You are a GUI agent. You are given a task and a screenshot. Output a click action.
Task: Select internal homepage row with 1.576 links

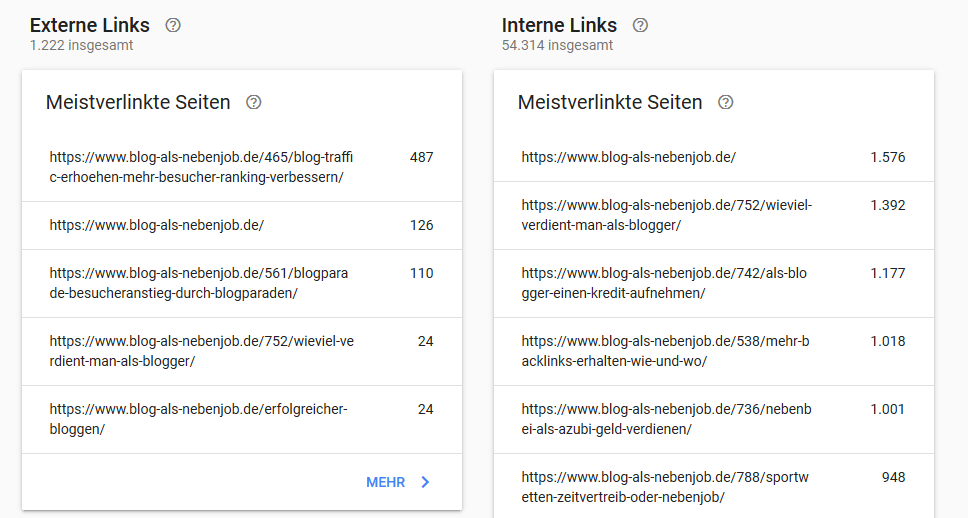point(714,157)
